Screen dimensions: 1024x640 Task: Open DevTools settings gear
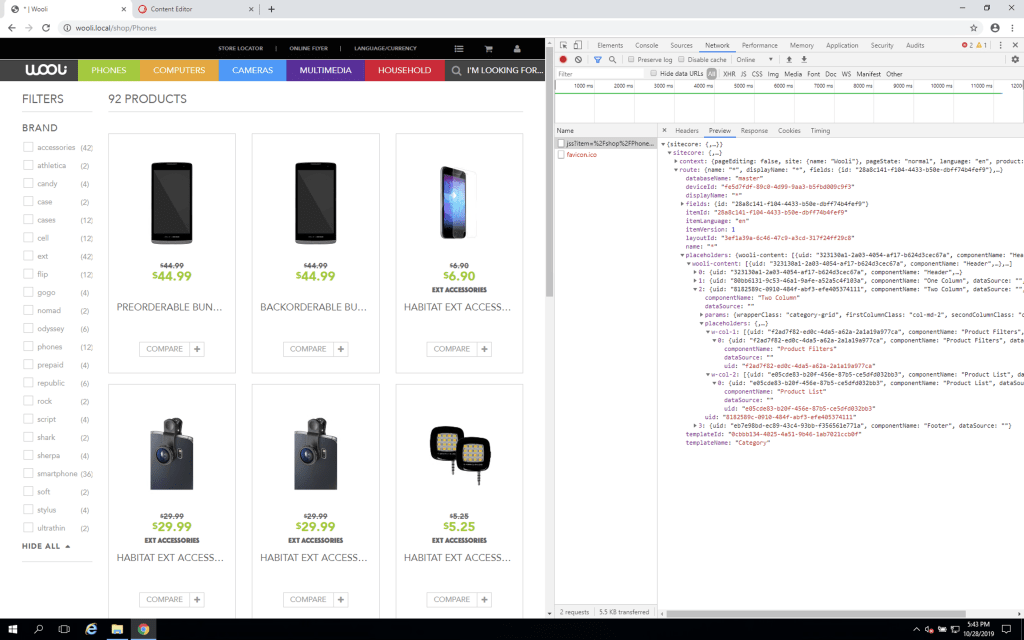pos(1015,59)
